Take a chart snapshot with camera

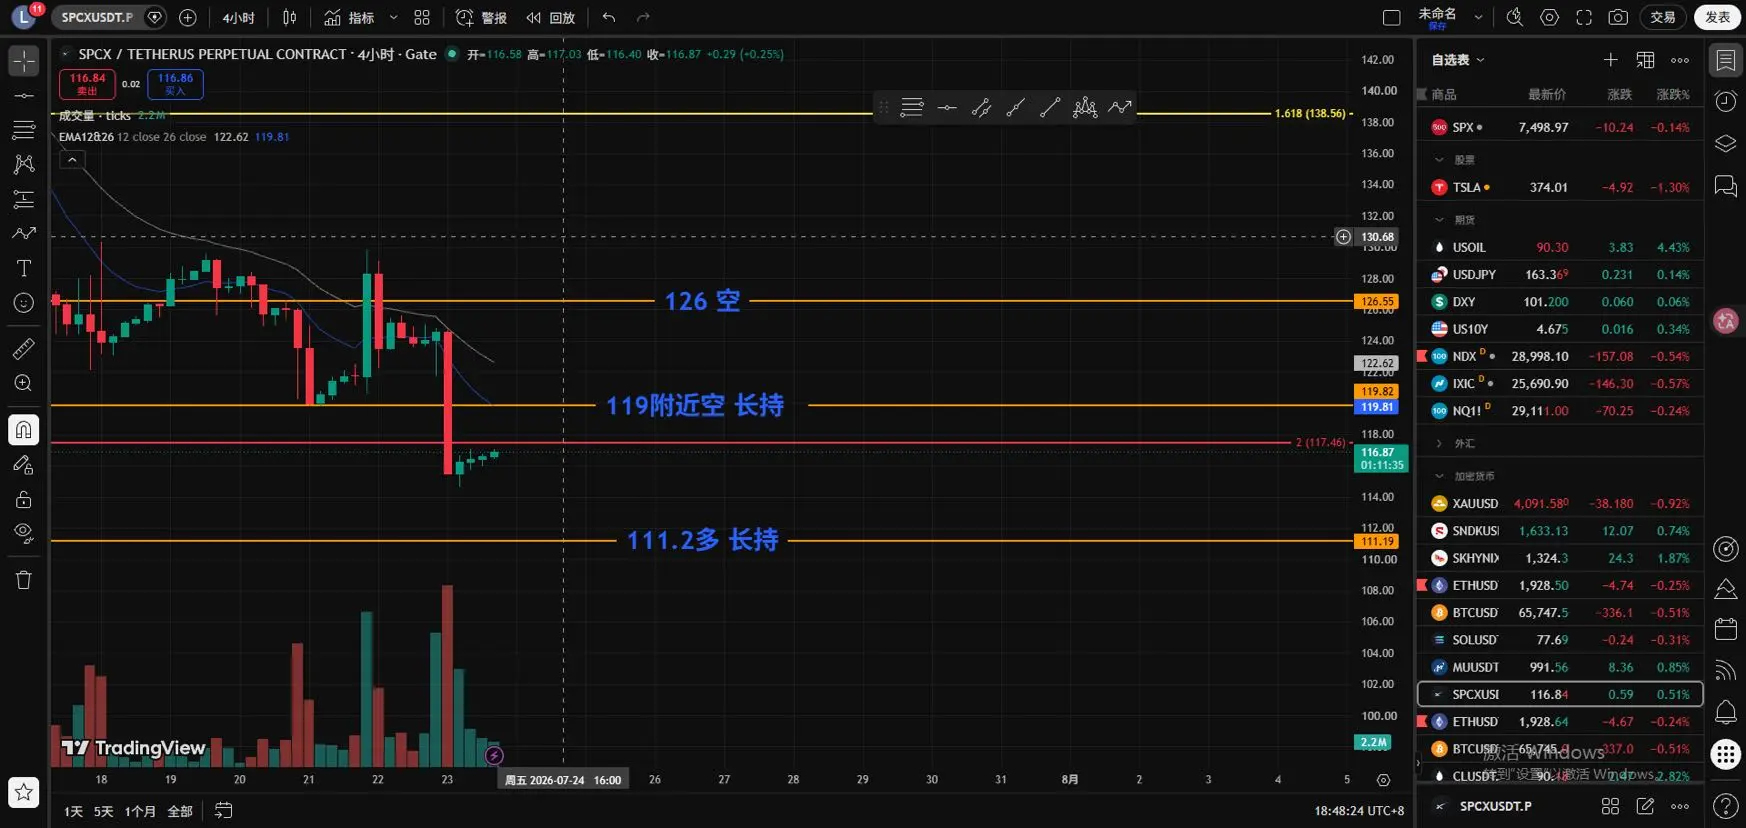click(x=1618, y=17)
